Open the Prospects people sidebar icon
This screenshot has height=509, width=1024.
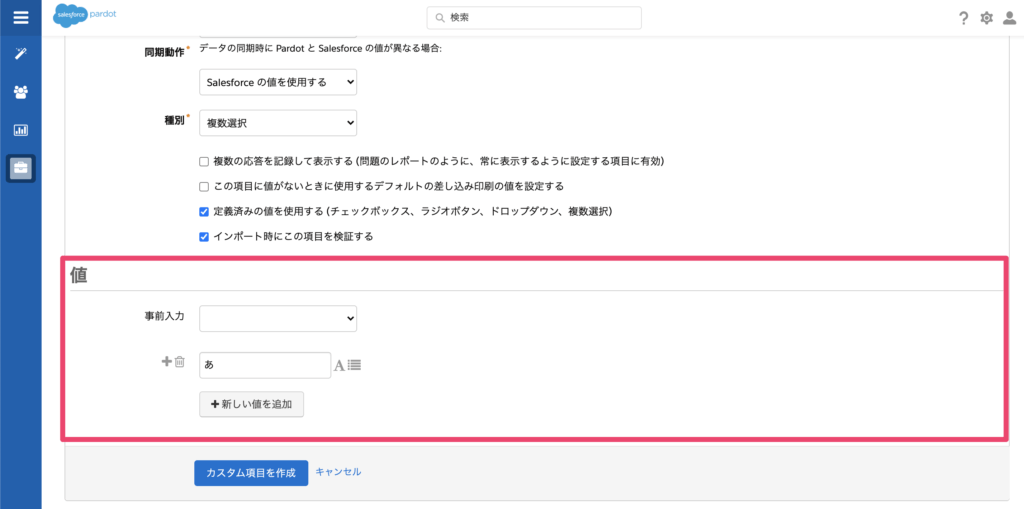coord(20,92)
